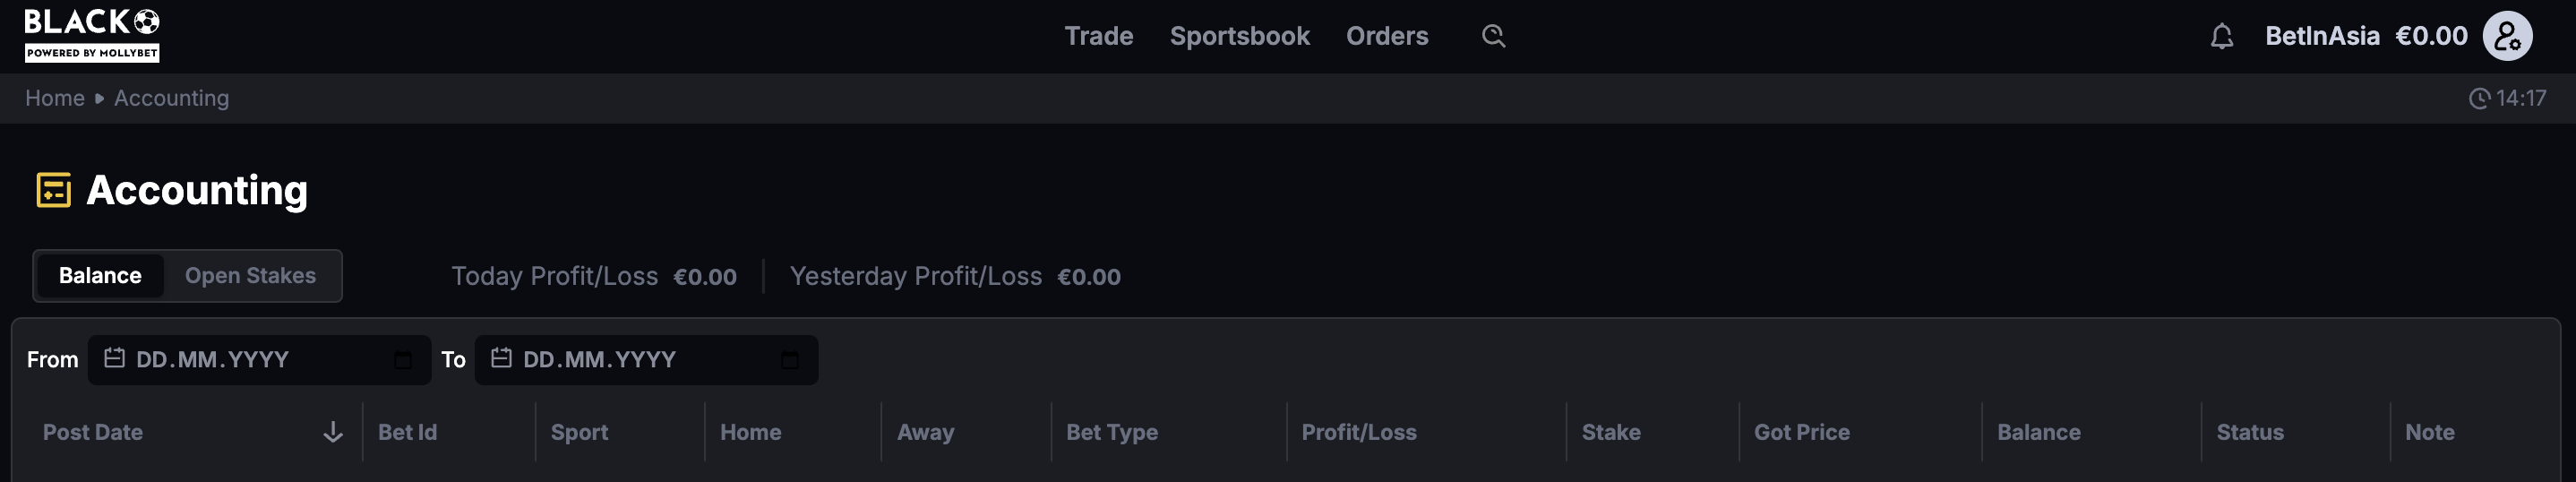Click the Accounting breadcrumb link
This screenshot has width=2576, height=482.
point(171,98)
